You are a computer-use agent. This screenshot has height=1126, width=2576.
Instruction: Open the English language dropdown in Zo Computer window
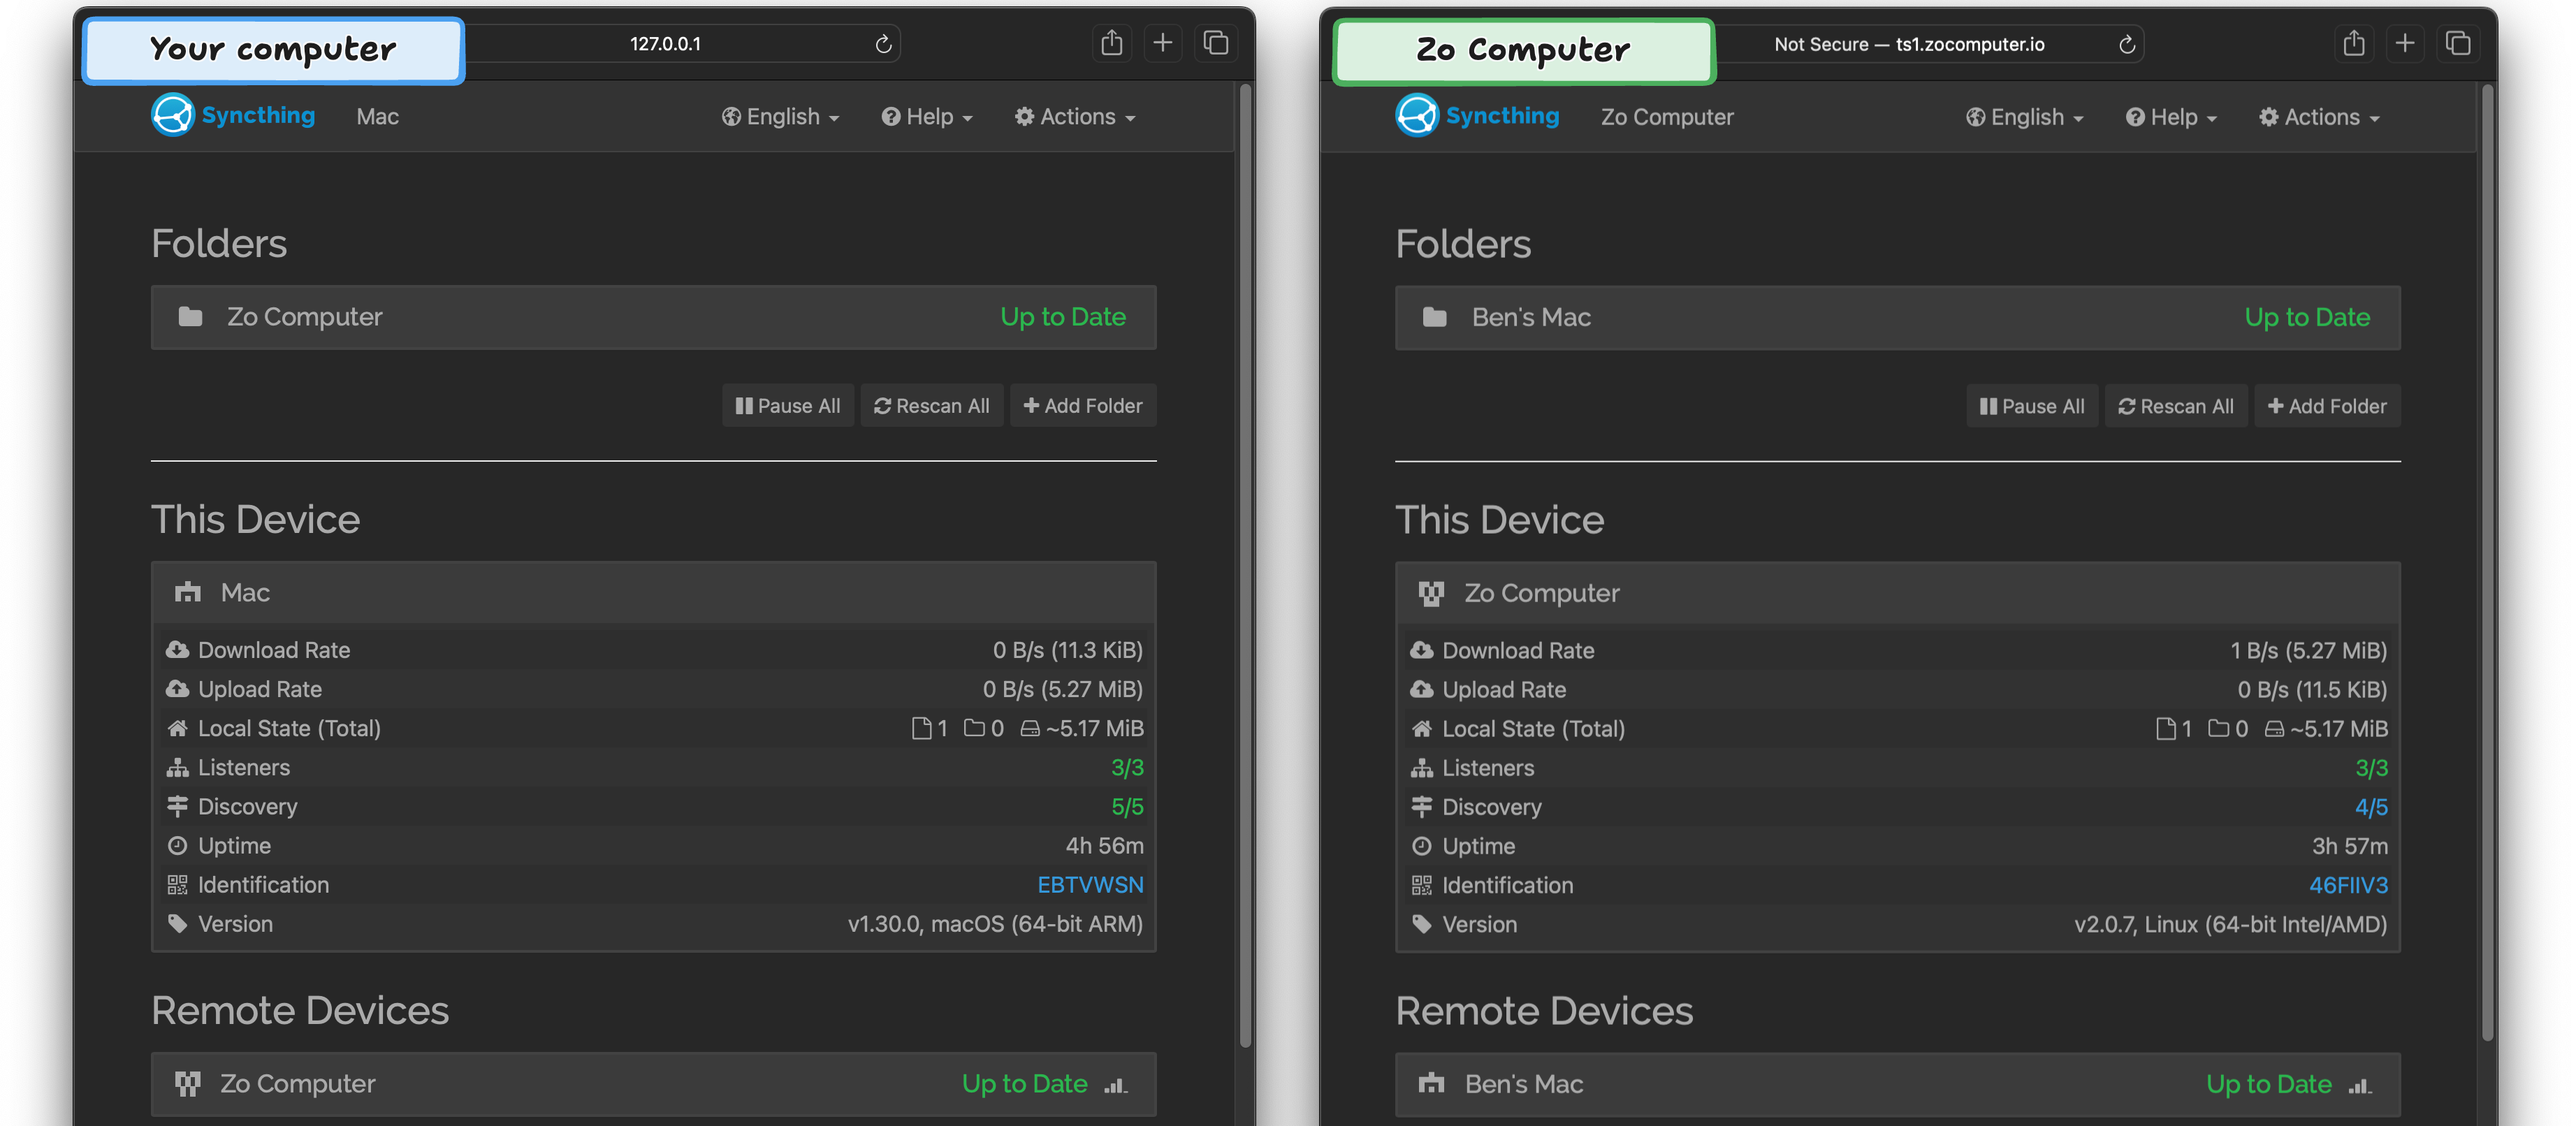click(x=2024, y=117)
